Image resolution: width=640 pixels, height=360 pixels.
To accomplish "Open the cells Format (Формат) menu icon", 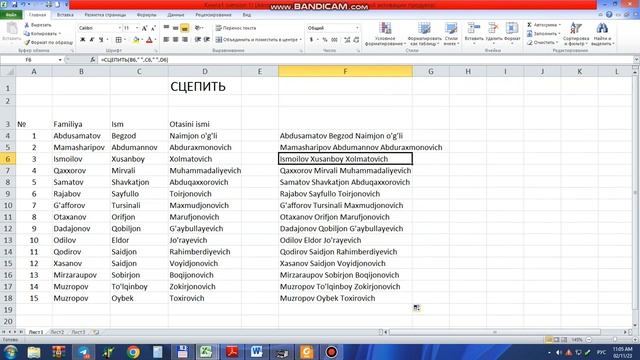I will tap(512, 29).
